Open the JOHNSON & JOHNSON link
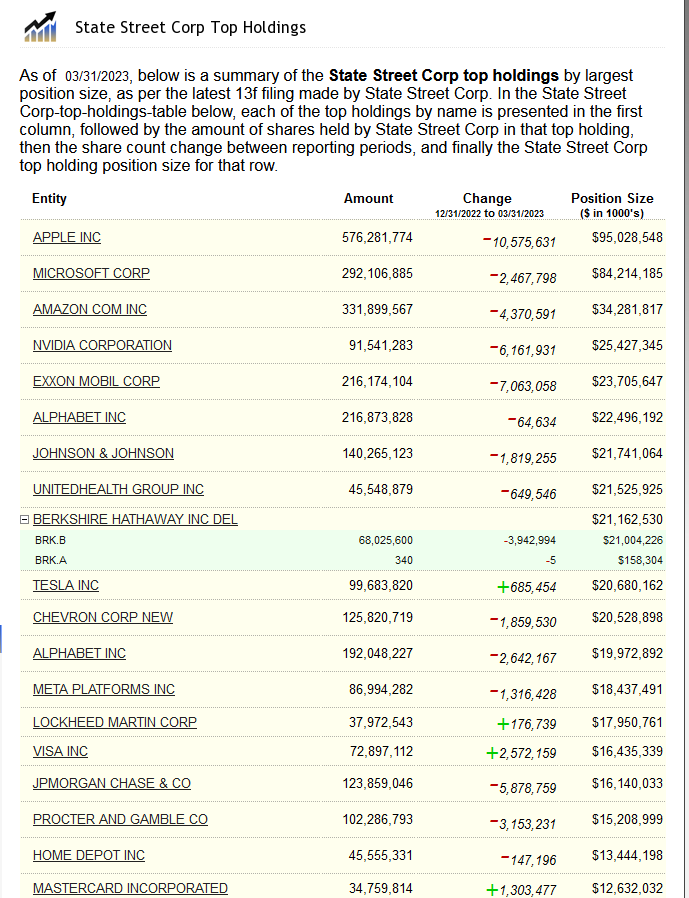The image size is (689, 898). coord(103,454)
